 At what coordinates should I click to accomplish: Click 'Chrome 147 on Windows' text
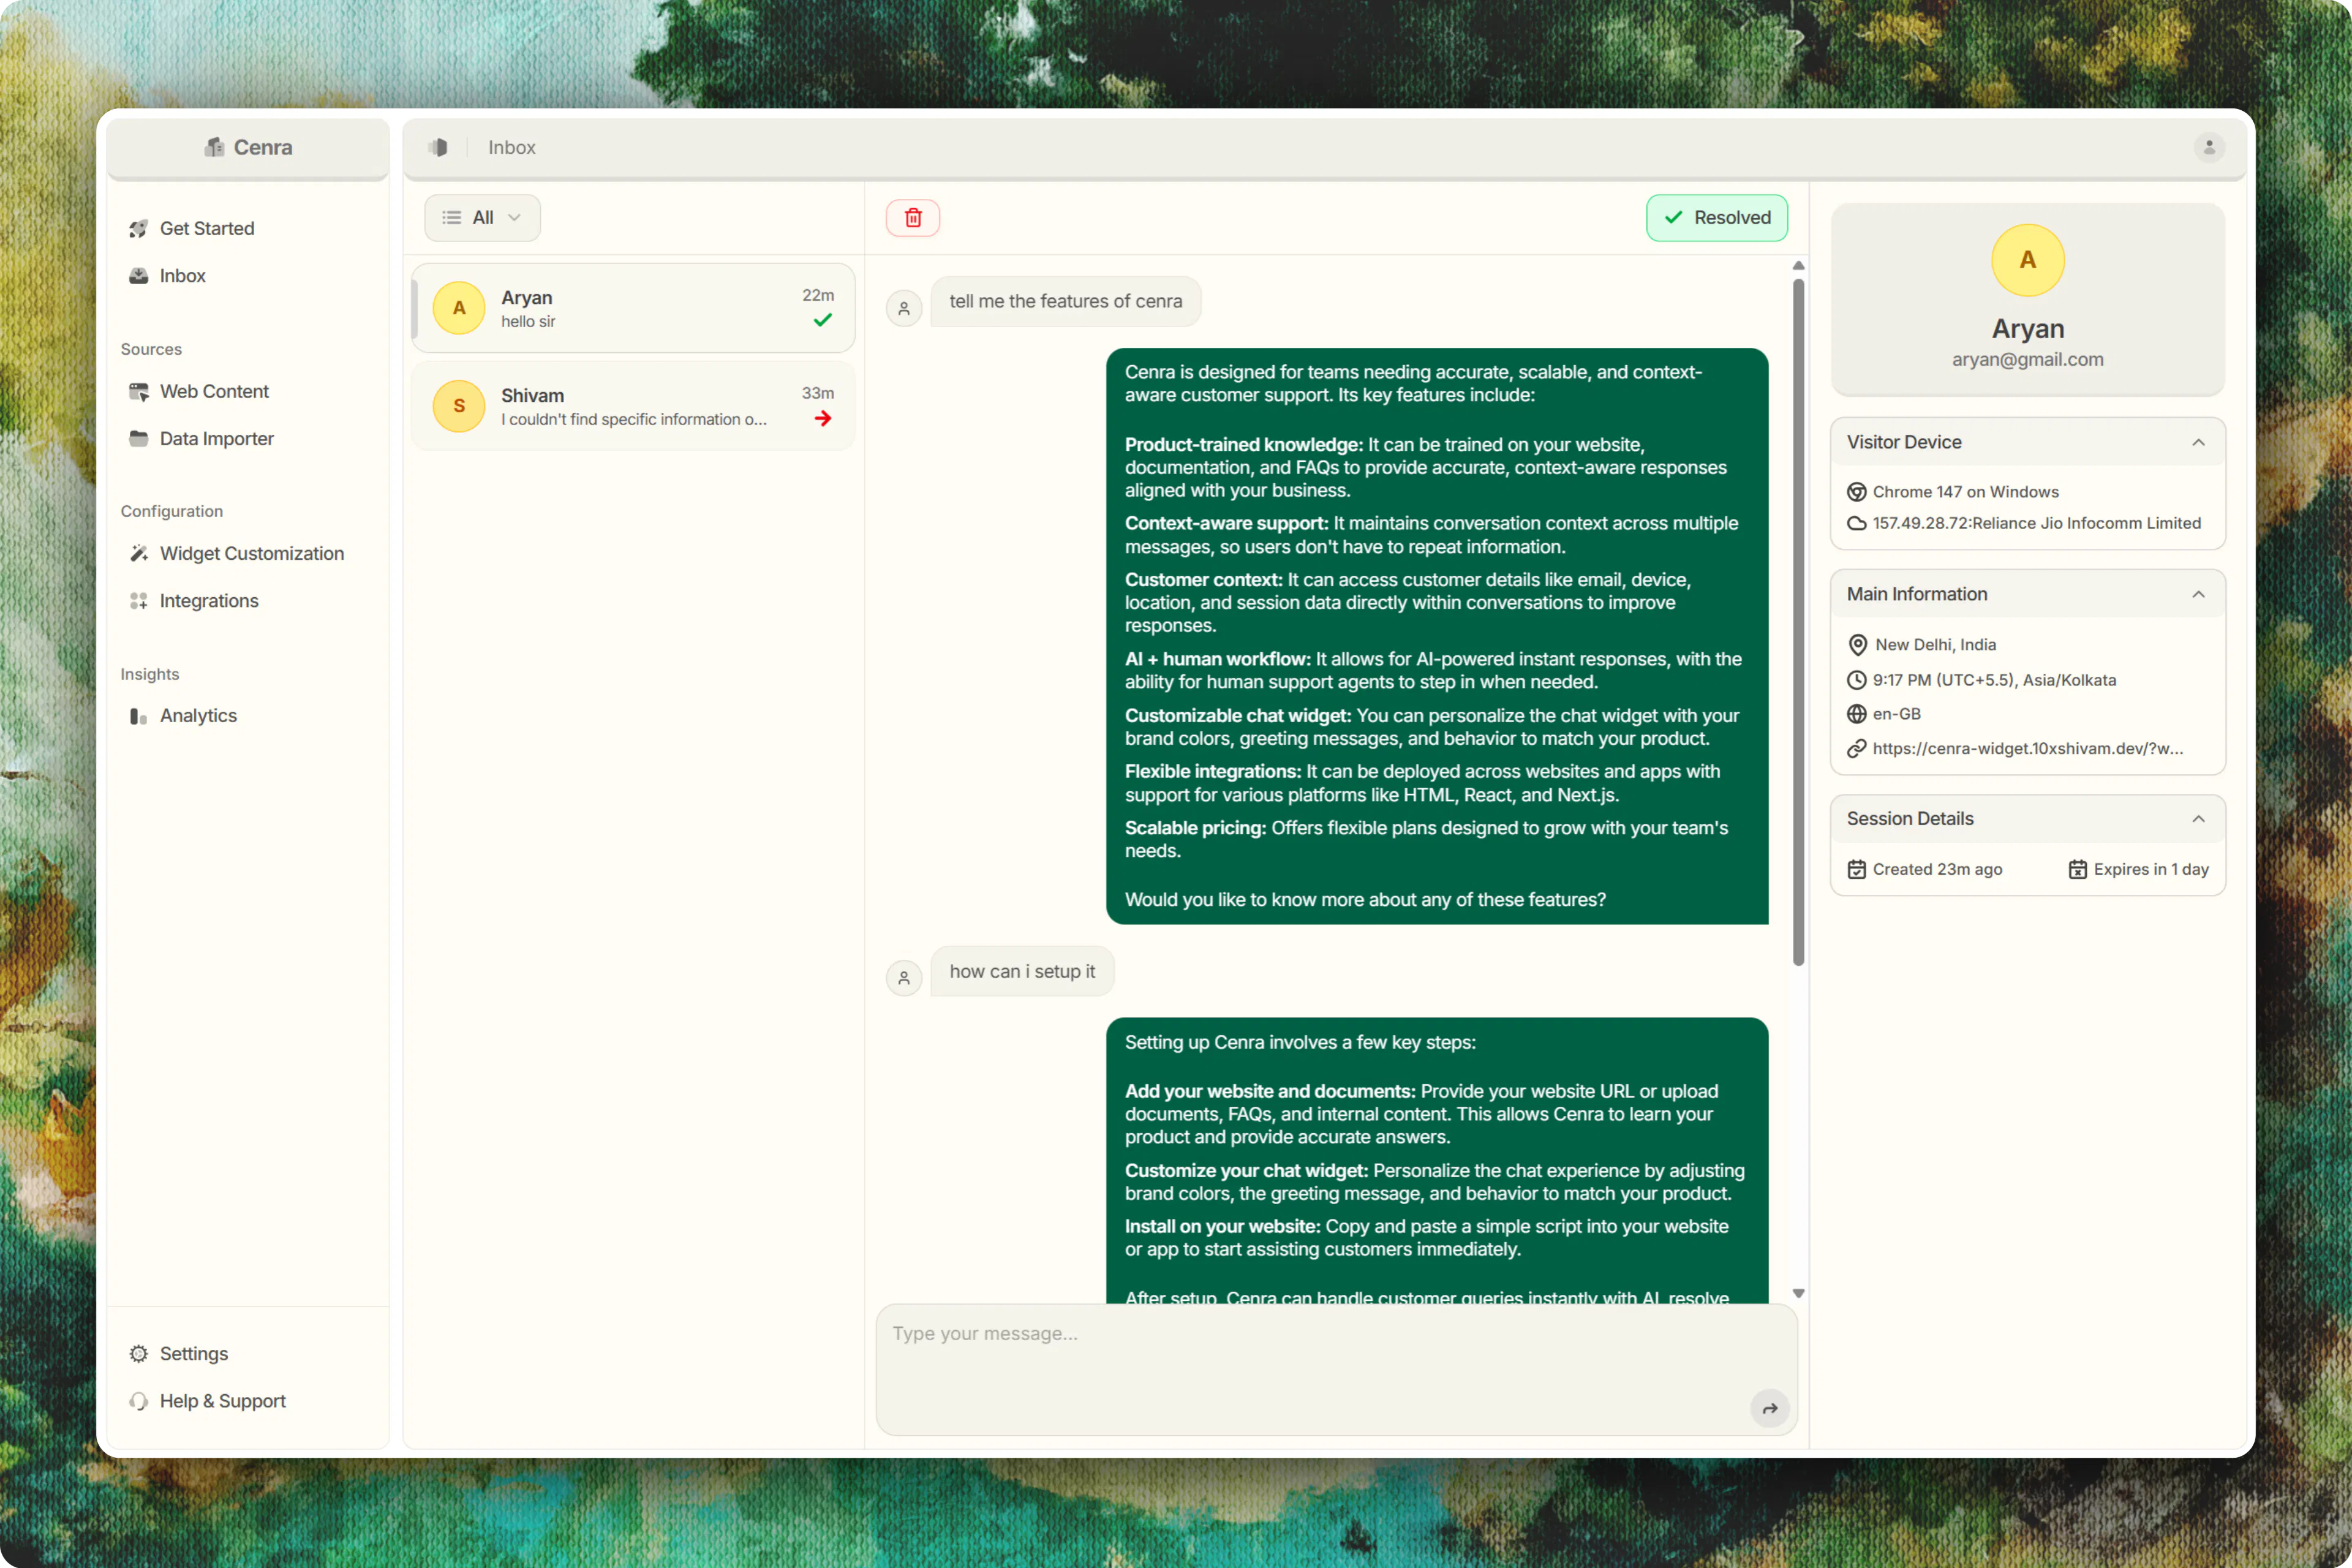pos(1965,492)
